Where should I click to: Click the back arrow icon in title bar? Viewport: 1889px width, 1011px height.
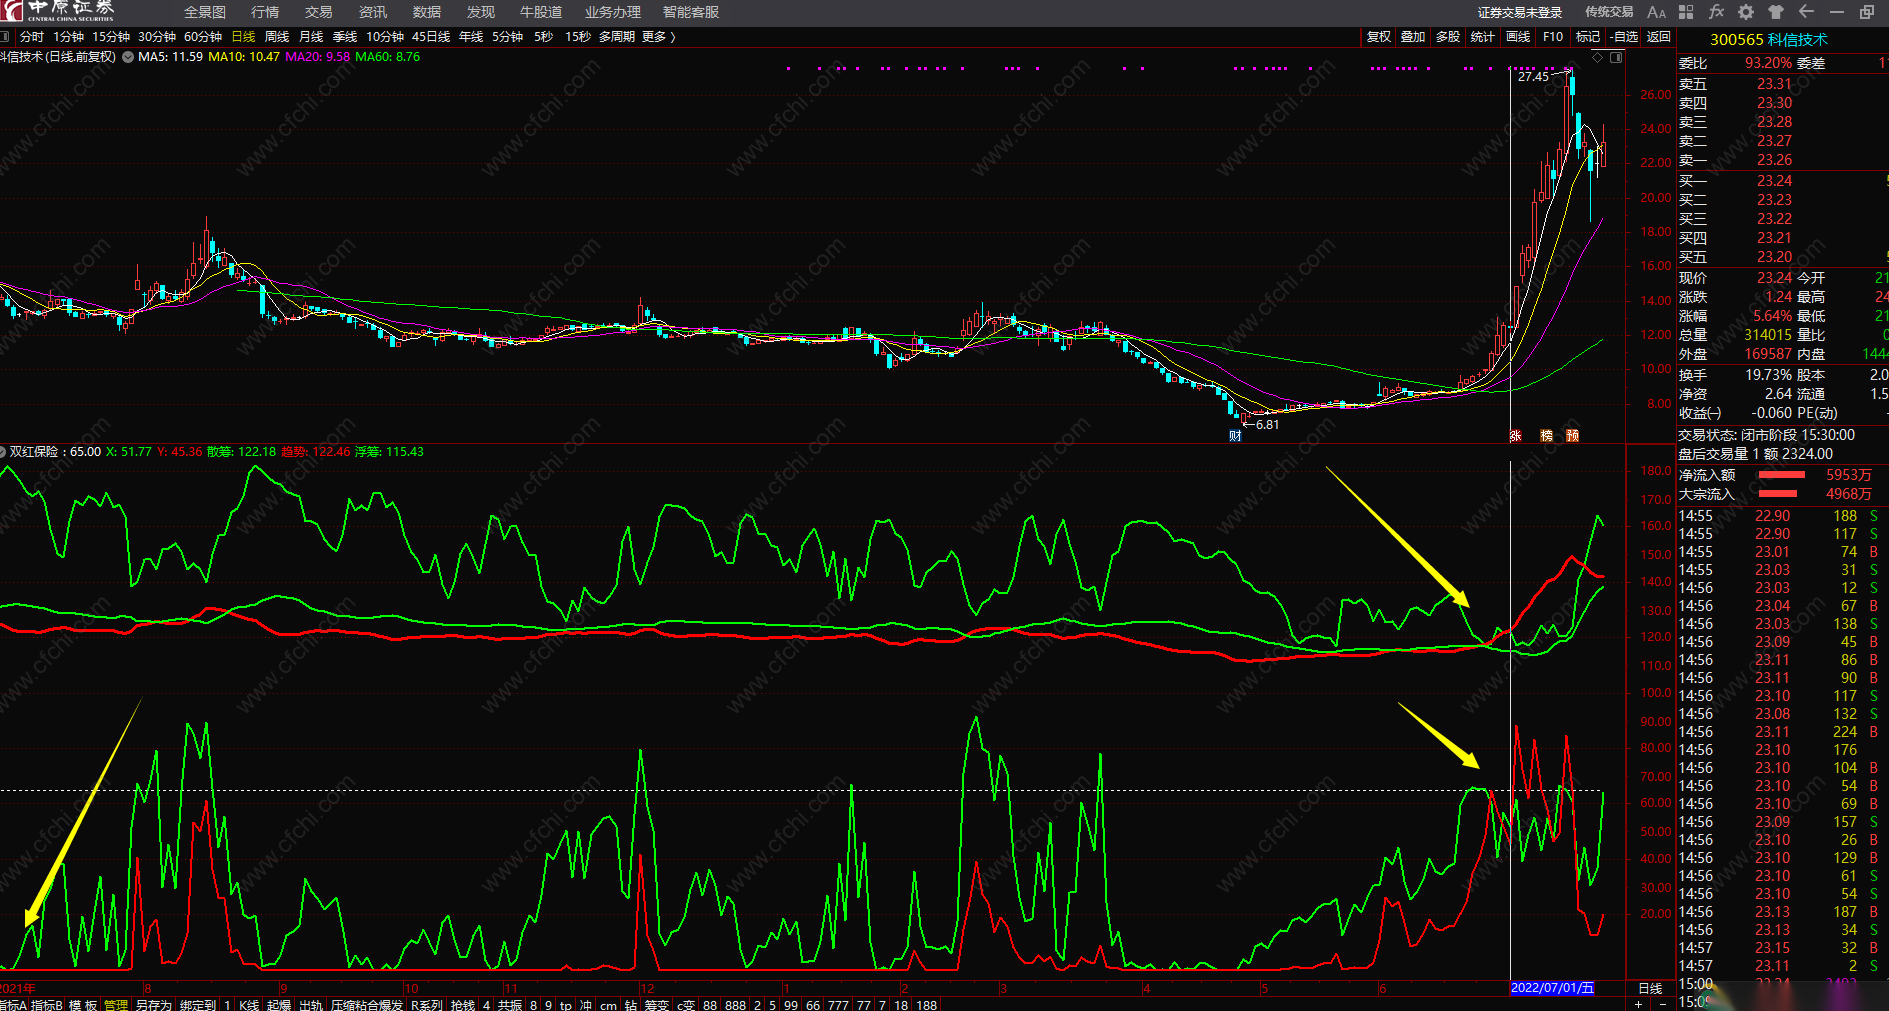point(1806,12)
